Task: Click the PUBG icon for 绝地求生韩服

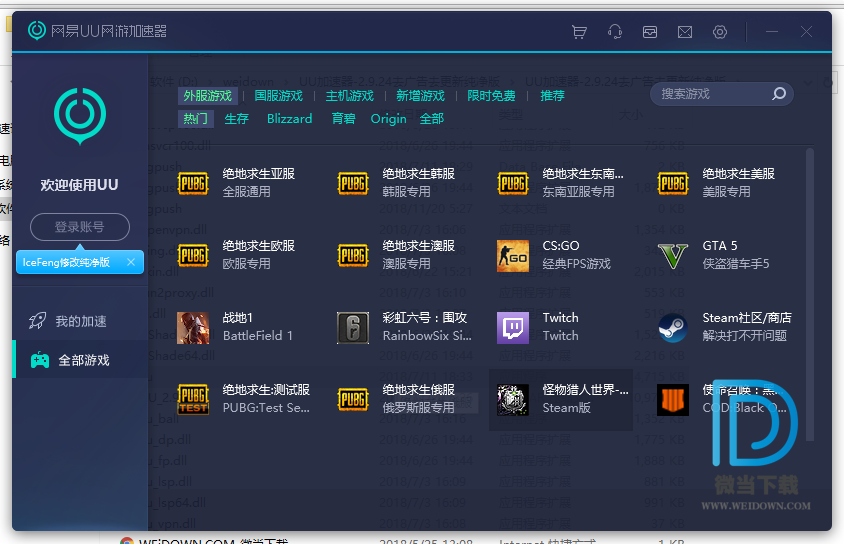Action: (x=353, y=183)
